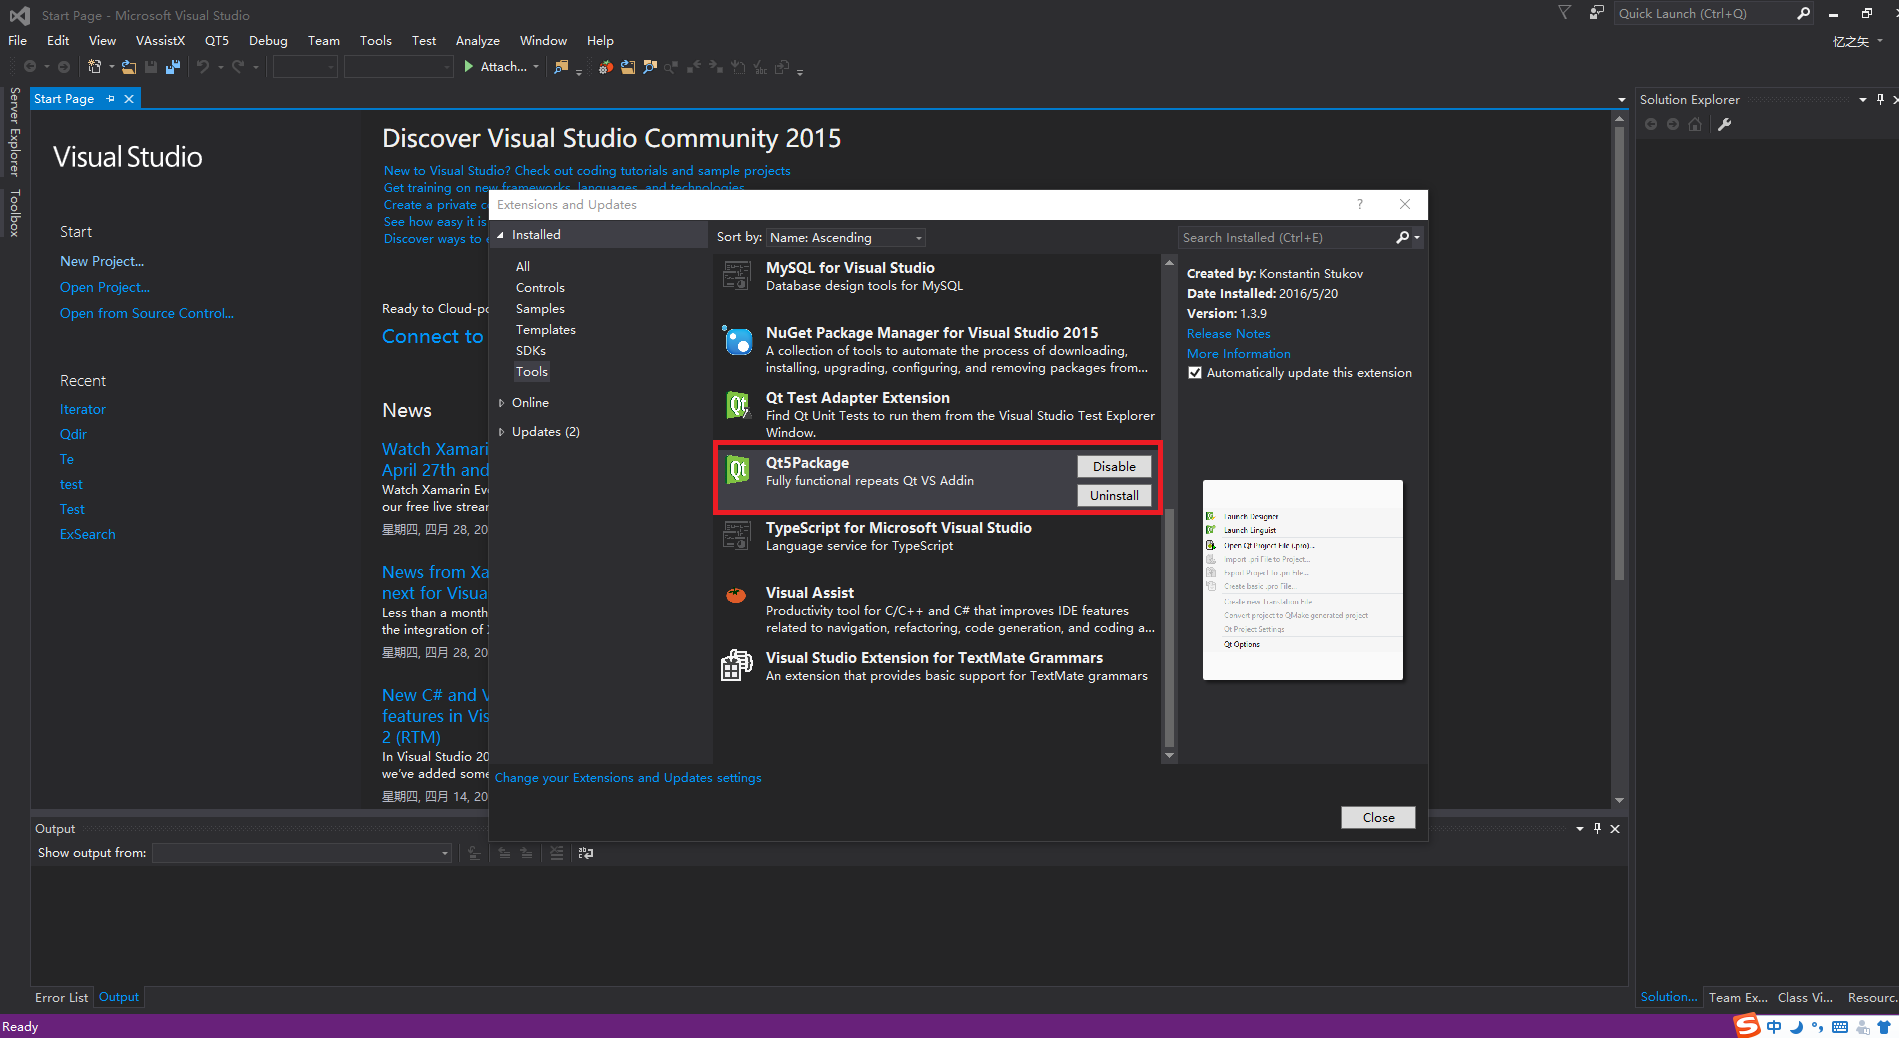1899x1038 pixels.
Task: Collapse the Installed tree node
Action: 501,235
